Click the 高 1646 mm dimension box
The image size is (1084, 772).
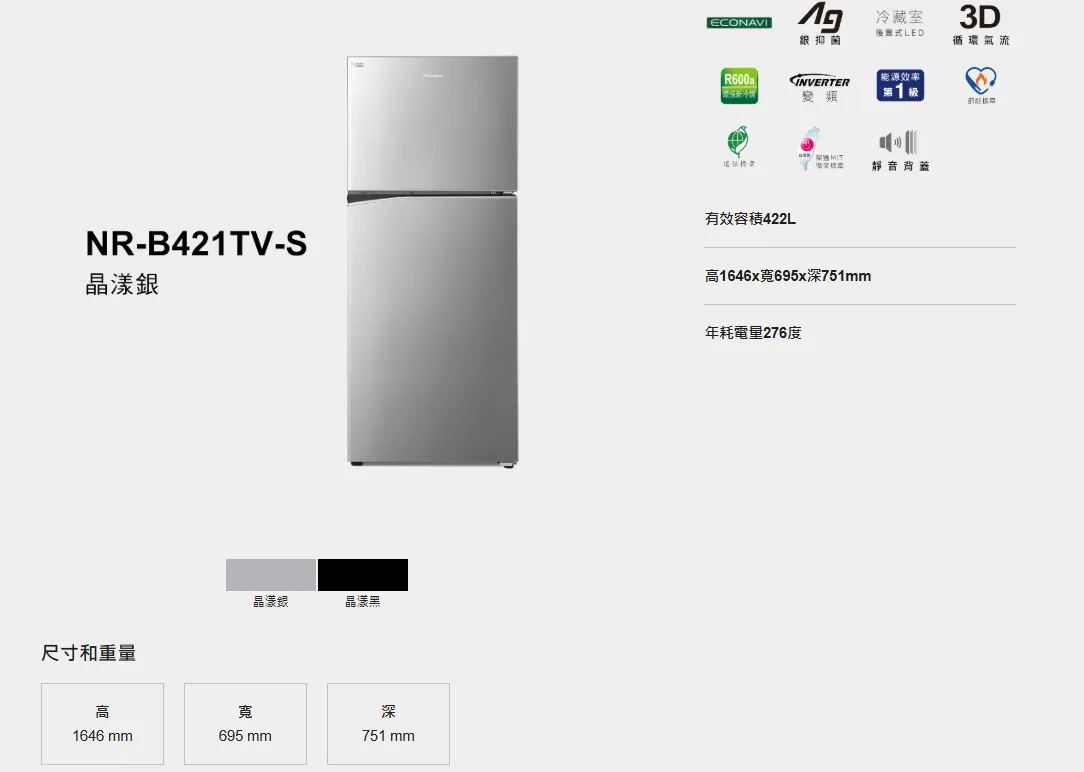[x=102, y=724]
